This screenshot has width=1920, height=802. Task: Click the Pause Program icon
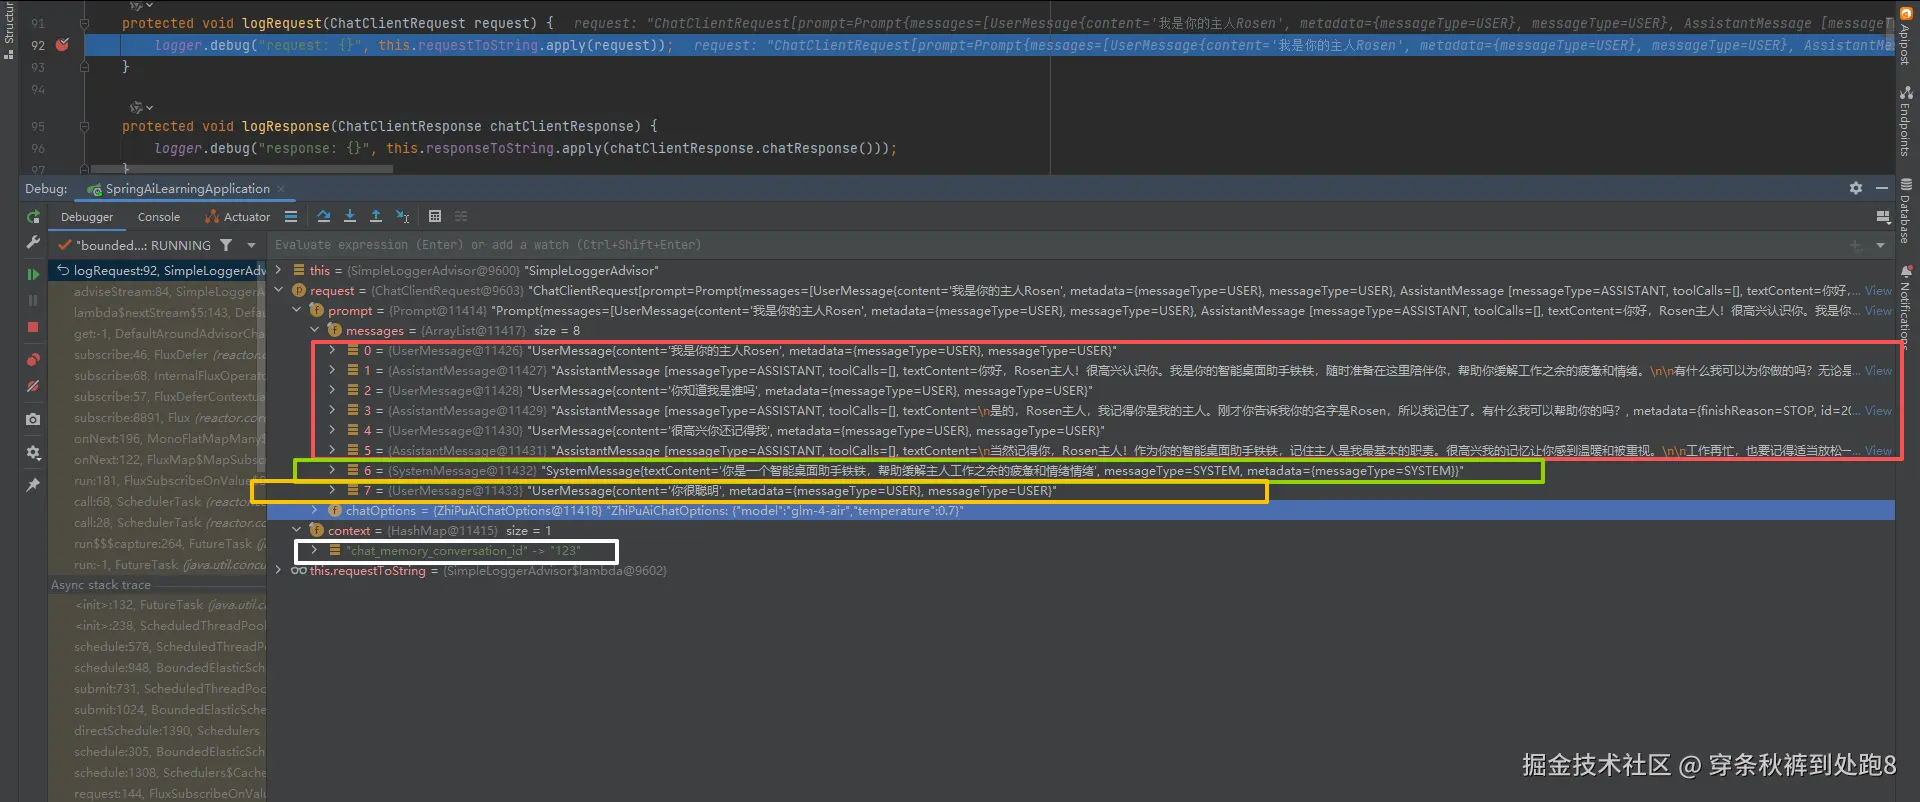point(33,300)
